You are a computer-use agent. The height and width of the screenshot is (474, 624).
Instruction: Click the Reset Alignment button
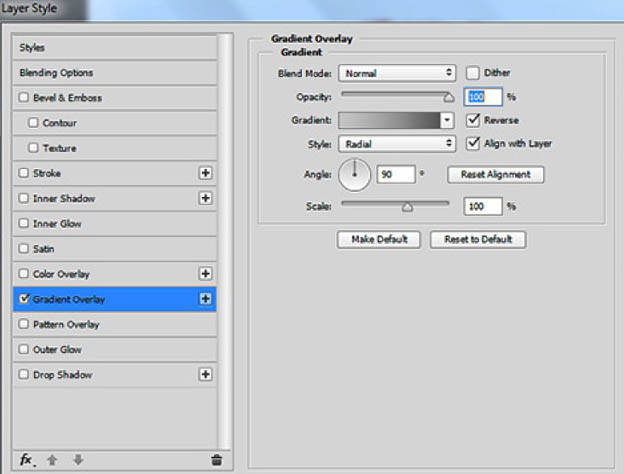coord(495,174)
